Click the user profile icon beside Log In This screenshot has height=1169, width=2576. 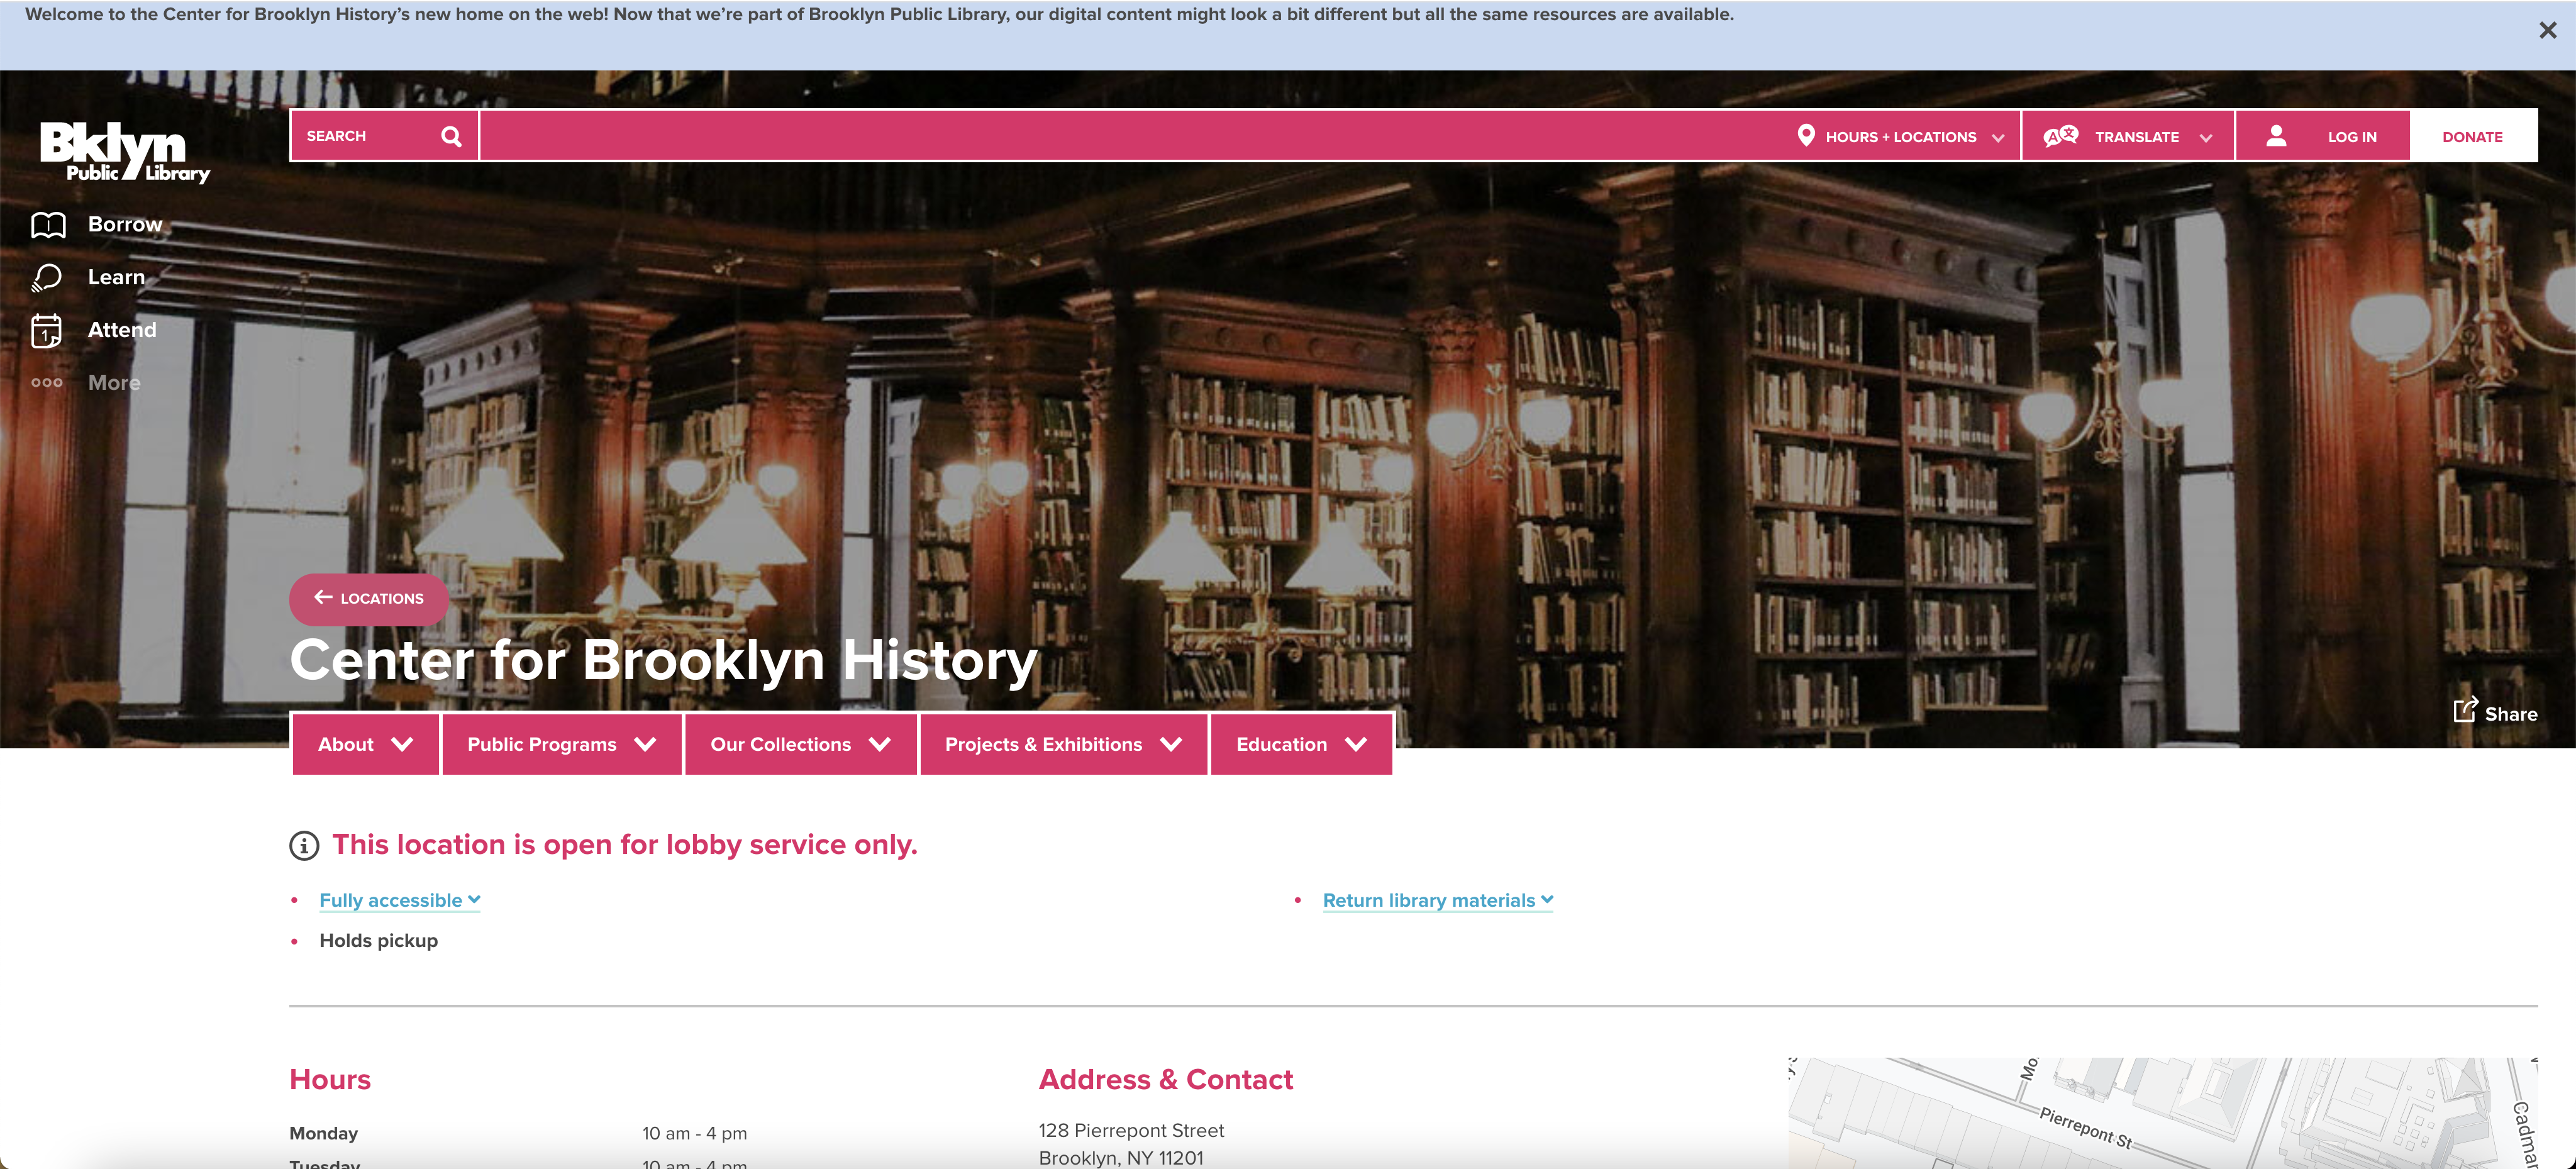[2276, 136]
